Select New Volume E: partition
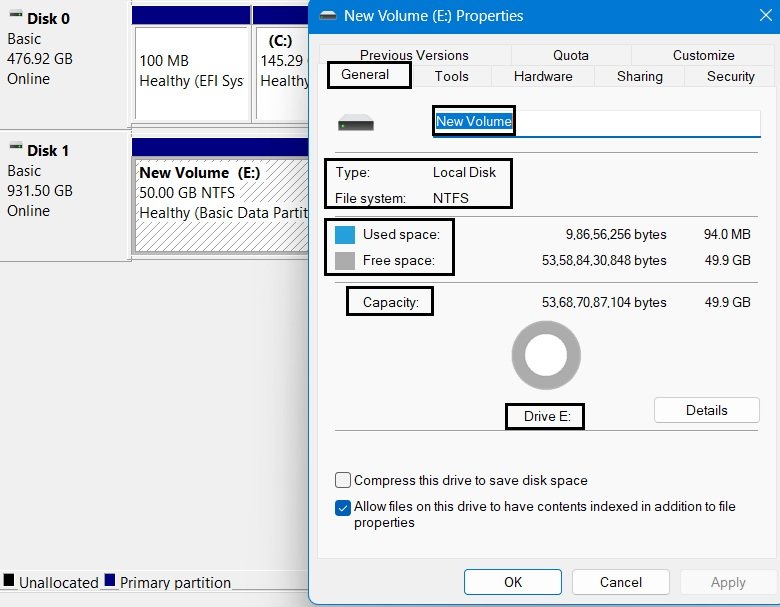Screen dimensions: 780x607 [221, 205]
